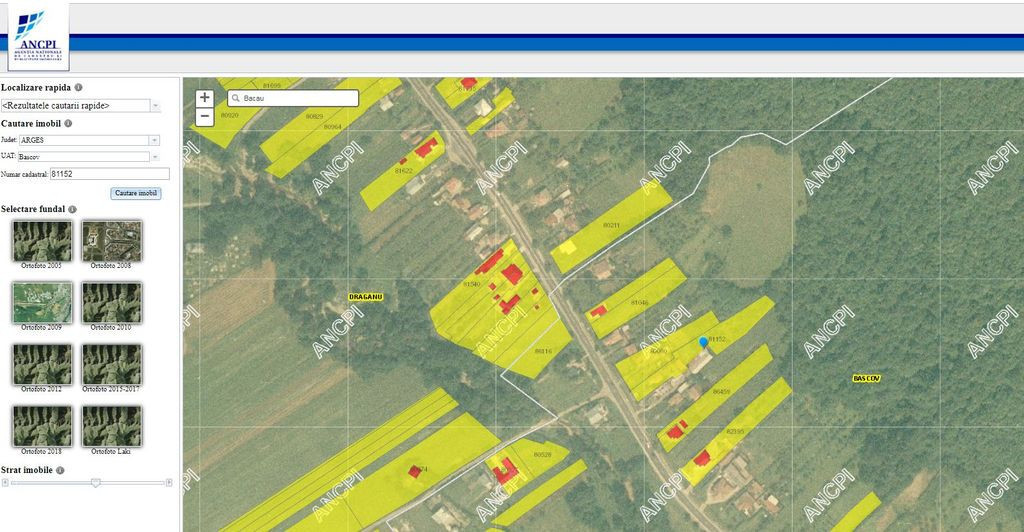Image resolution: width=1024 pixels, height=532 pixels.
Task: Click the ANCPI logo
Action: [x=39, y=36]
